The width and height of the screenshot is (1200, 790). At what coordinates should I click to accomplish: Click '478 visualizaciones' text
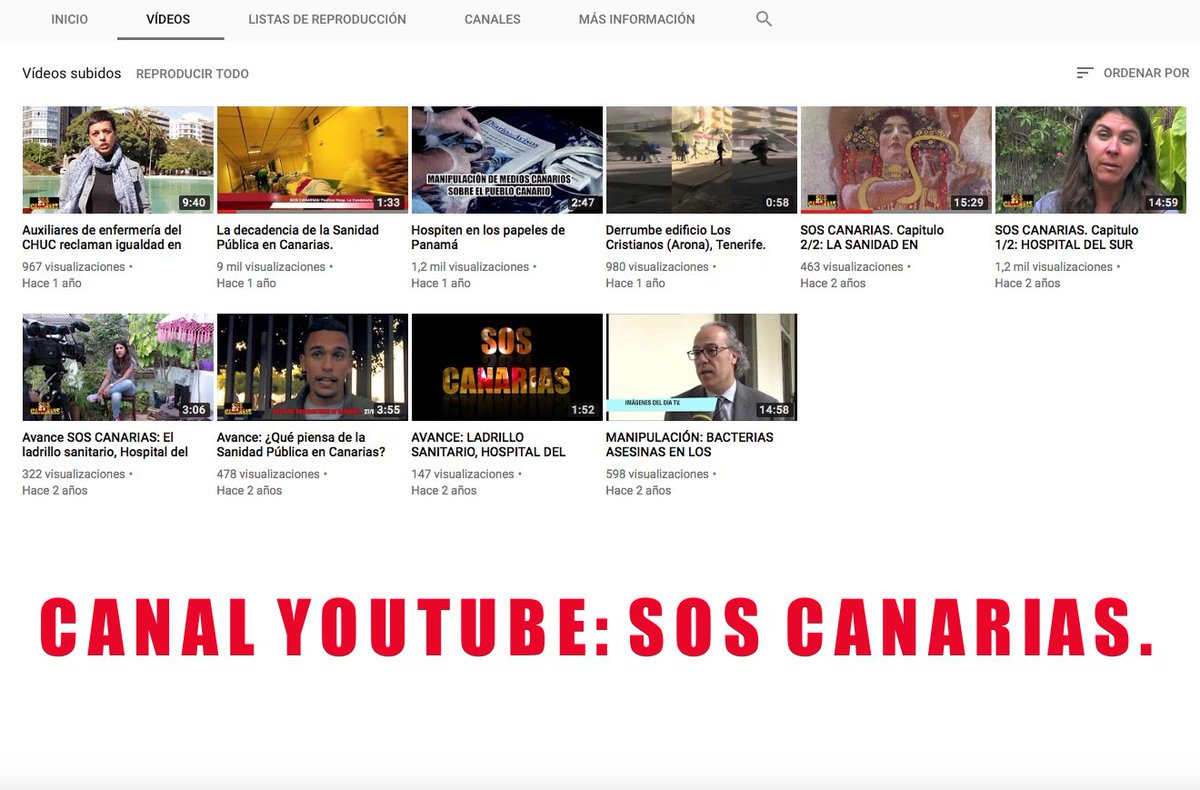coord(268,474)
